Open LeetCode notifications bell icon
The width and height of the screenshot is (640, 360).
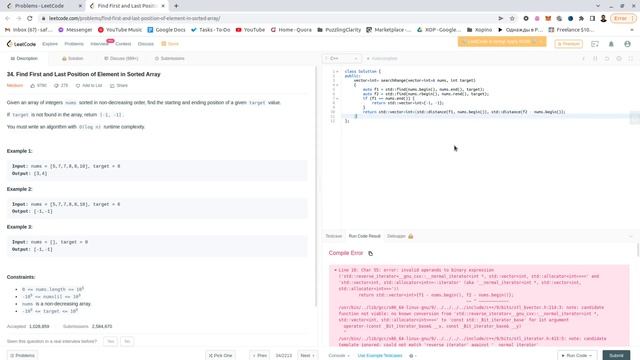click(611, 44)
